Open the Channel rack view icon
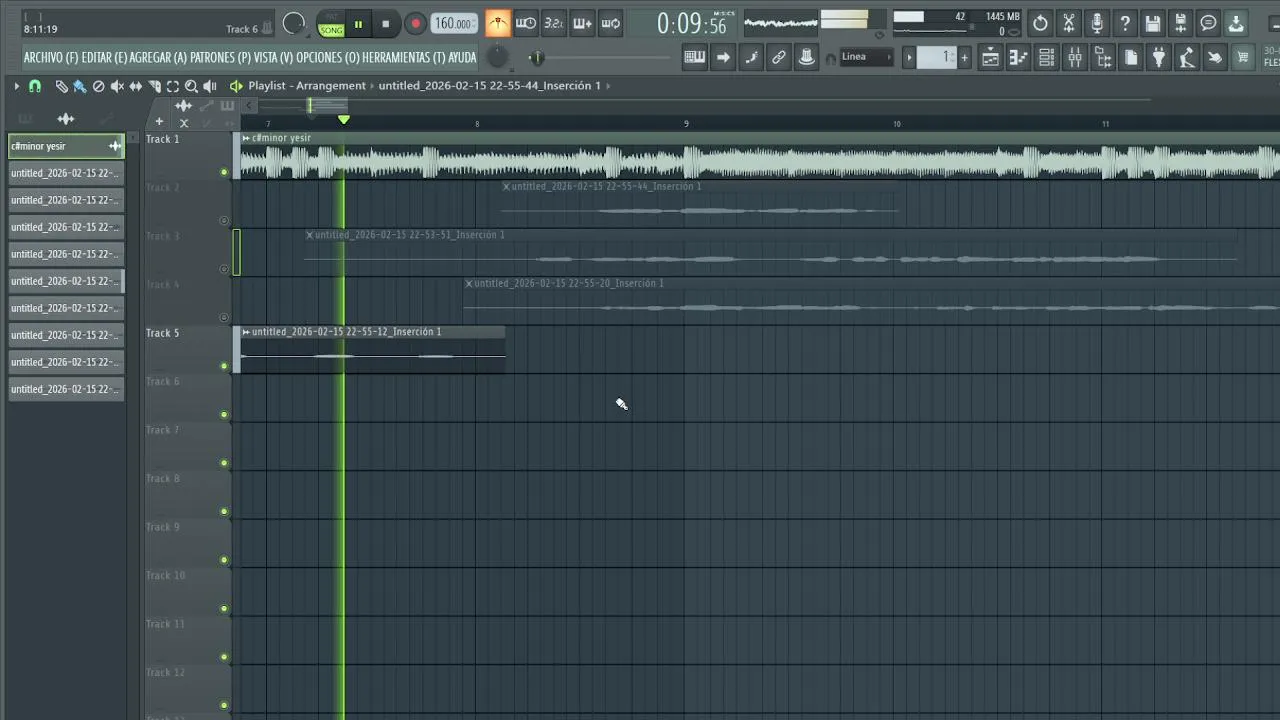 click(1046, 57)
